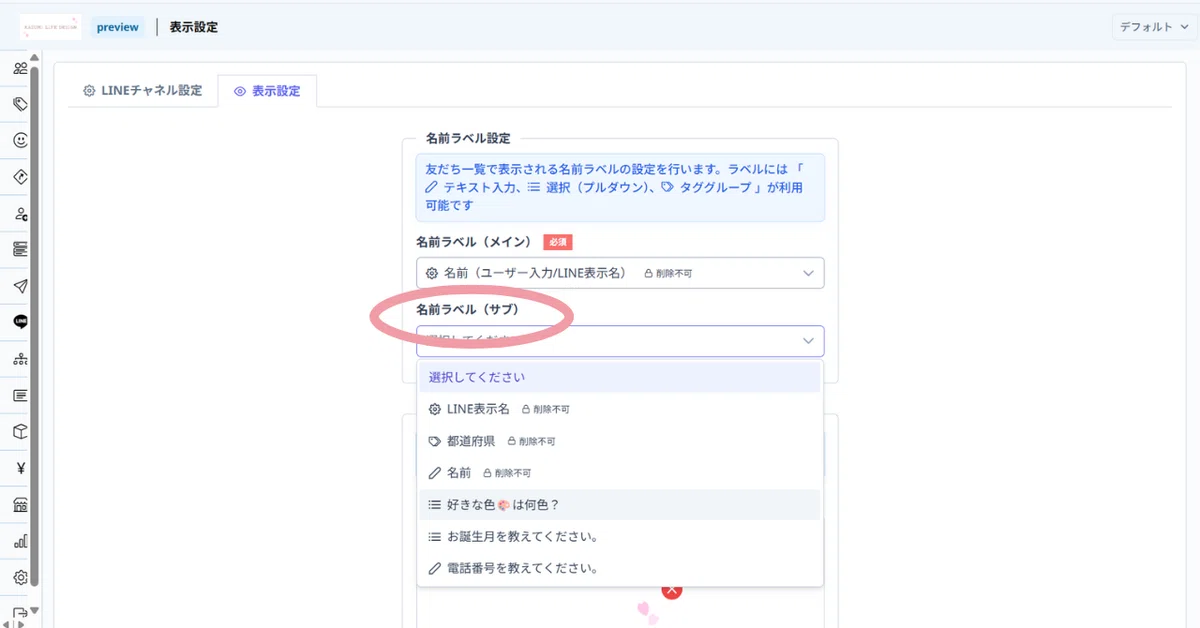Open the diamond direction sidebar icon

[x=20, y=177]
